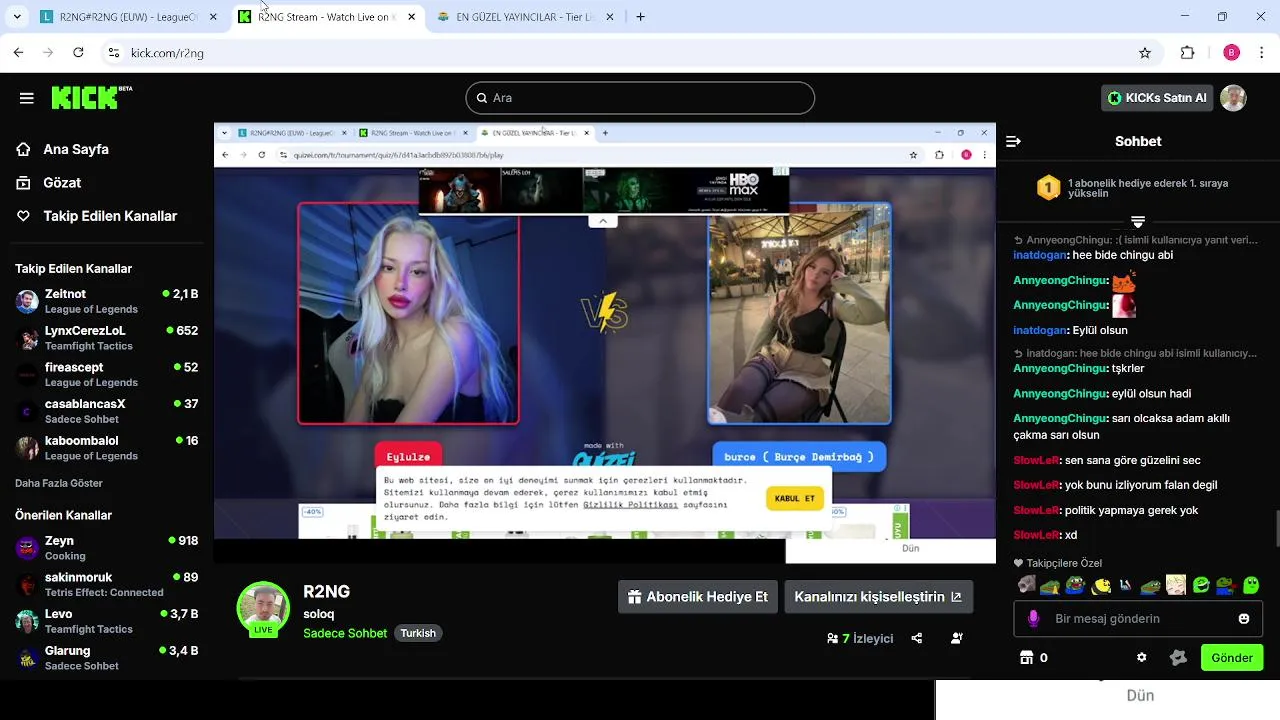This screenshot has height=720, width=1280.
Task: Select the bee emote
Action: click(1101, 585)
